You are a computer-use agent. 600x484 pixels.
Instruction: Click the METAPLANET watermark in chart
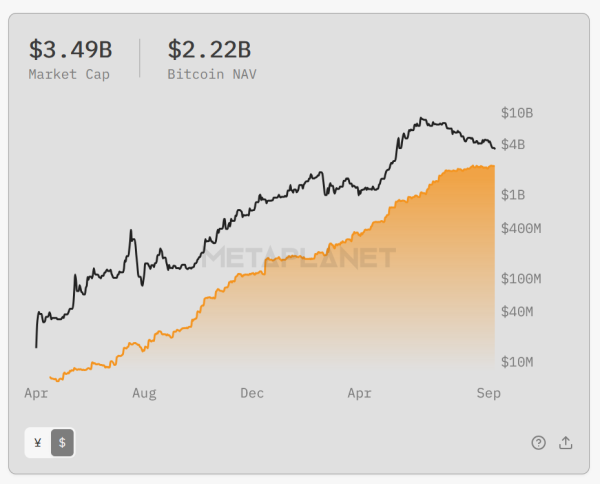(298, 257)
